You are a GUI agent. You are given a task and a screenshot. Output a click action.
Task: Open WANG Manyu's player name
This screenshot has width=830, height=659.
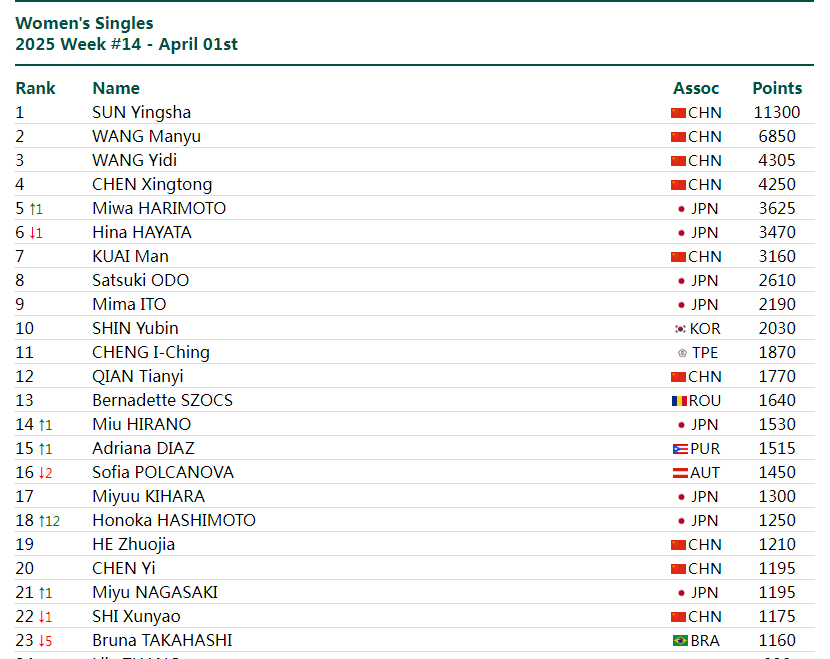(147, 137)
